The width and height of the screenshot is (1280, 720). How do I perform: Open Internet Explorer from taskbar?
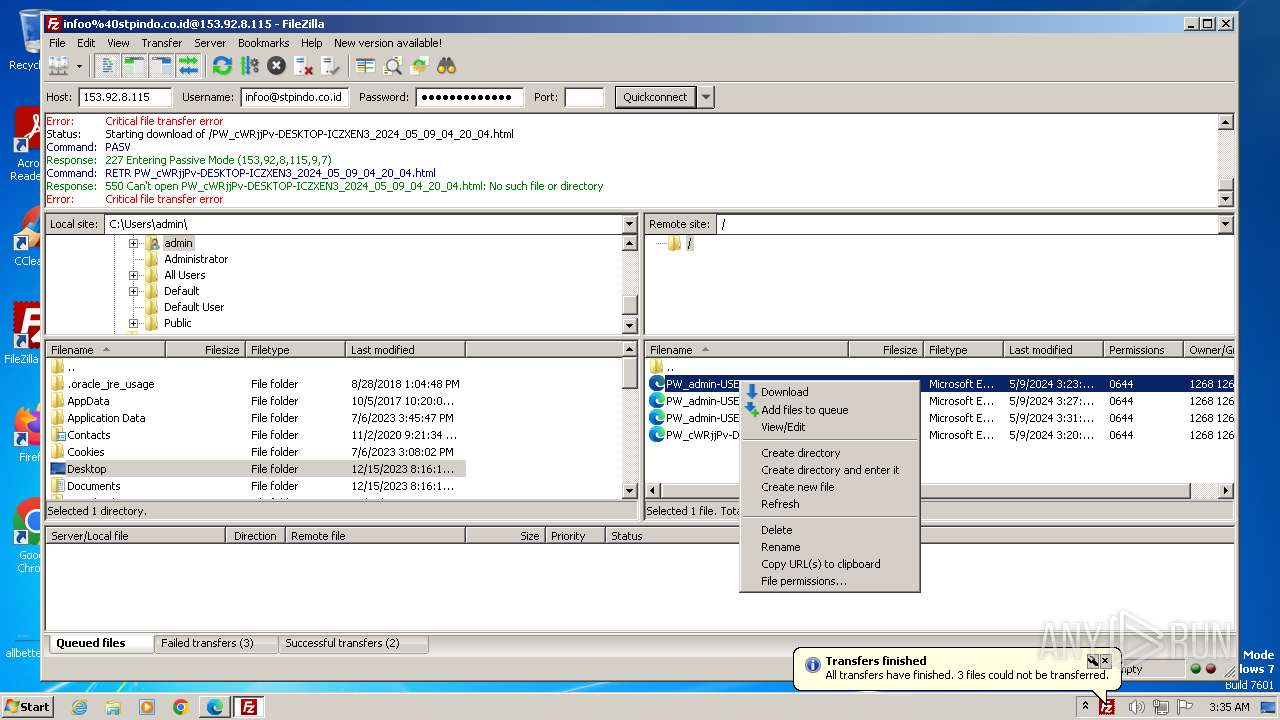[79, 707]
